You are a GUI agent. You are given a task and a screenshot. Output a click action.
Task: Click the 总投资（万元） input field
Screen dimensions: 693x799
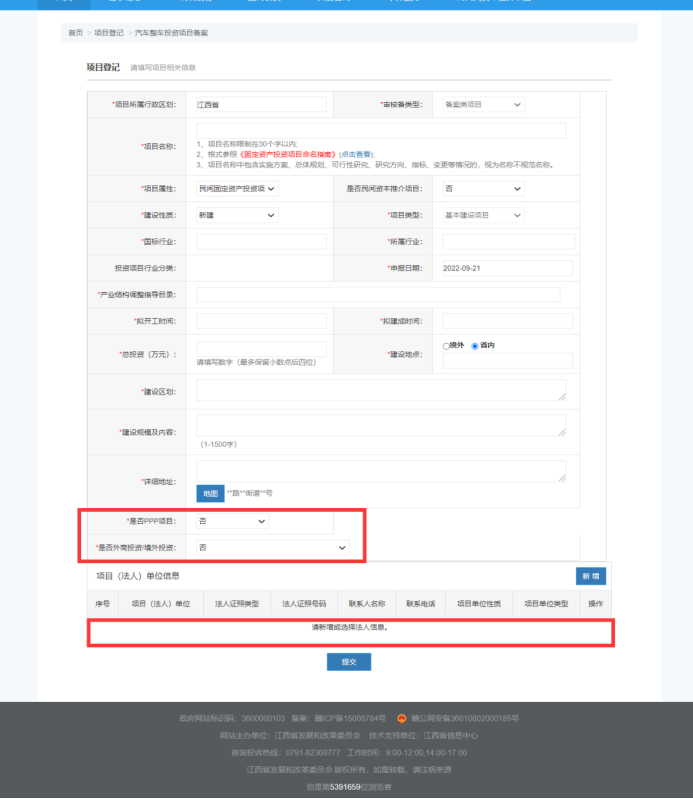pos(261,349)
